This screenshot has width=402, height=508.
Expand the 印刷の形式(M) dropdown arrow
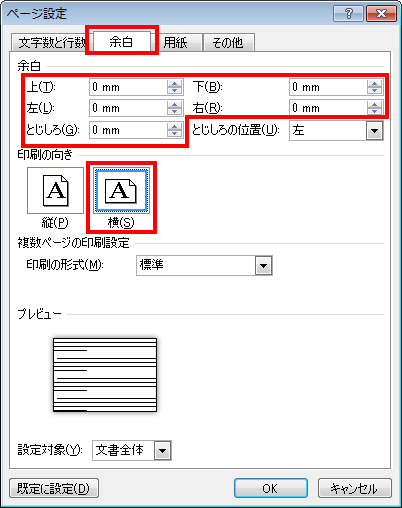pos(264,265)
